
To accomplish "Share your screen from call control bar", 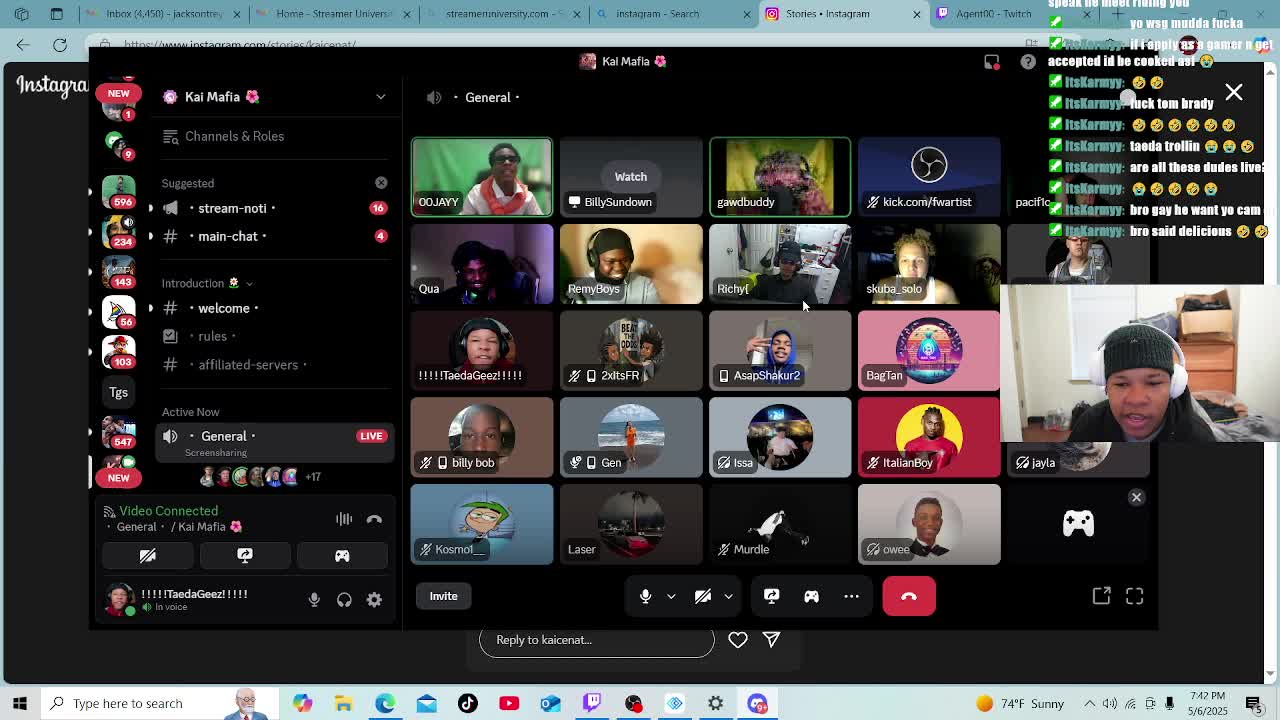I will click(771, 596).
